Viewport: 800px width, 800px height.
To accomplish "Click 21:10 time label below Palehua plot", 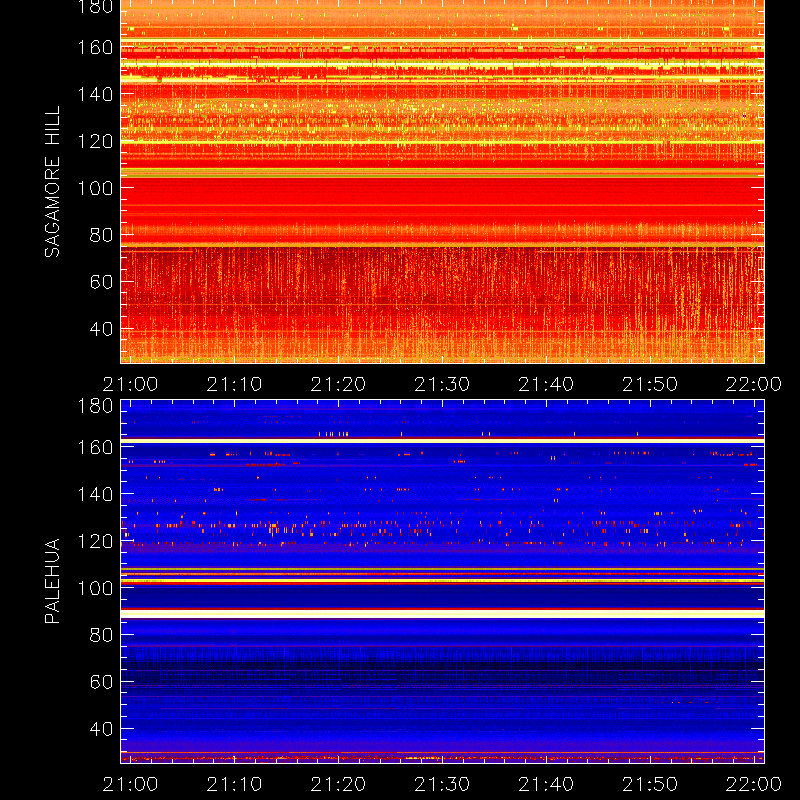I will pyautogui.click(x=234, y=784).
